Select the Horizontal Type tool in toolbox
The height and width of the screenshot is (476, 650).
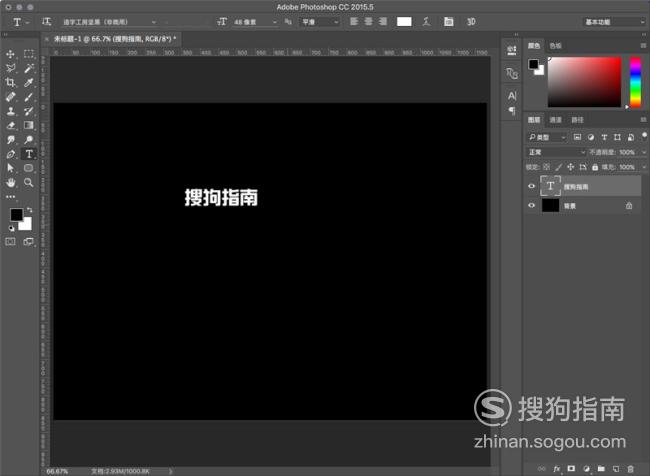click(x=29, y=154)
